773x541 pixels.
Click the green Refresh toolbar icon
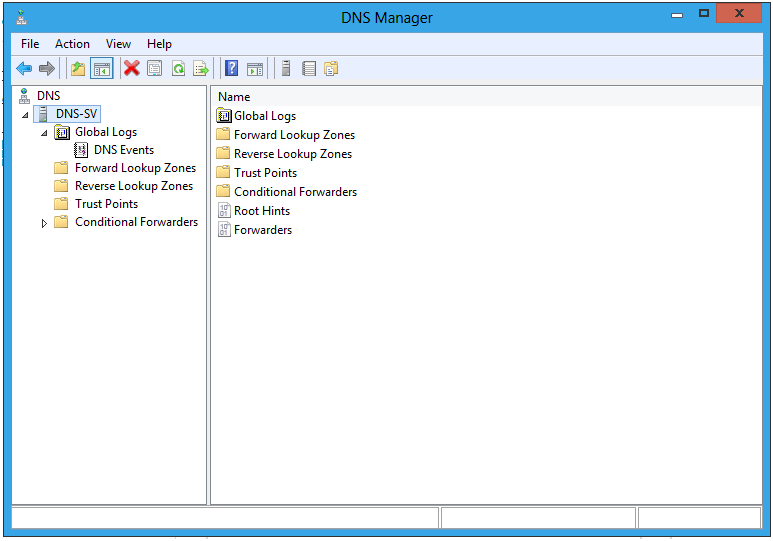tap(178, 69)
